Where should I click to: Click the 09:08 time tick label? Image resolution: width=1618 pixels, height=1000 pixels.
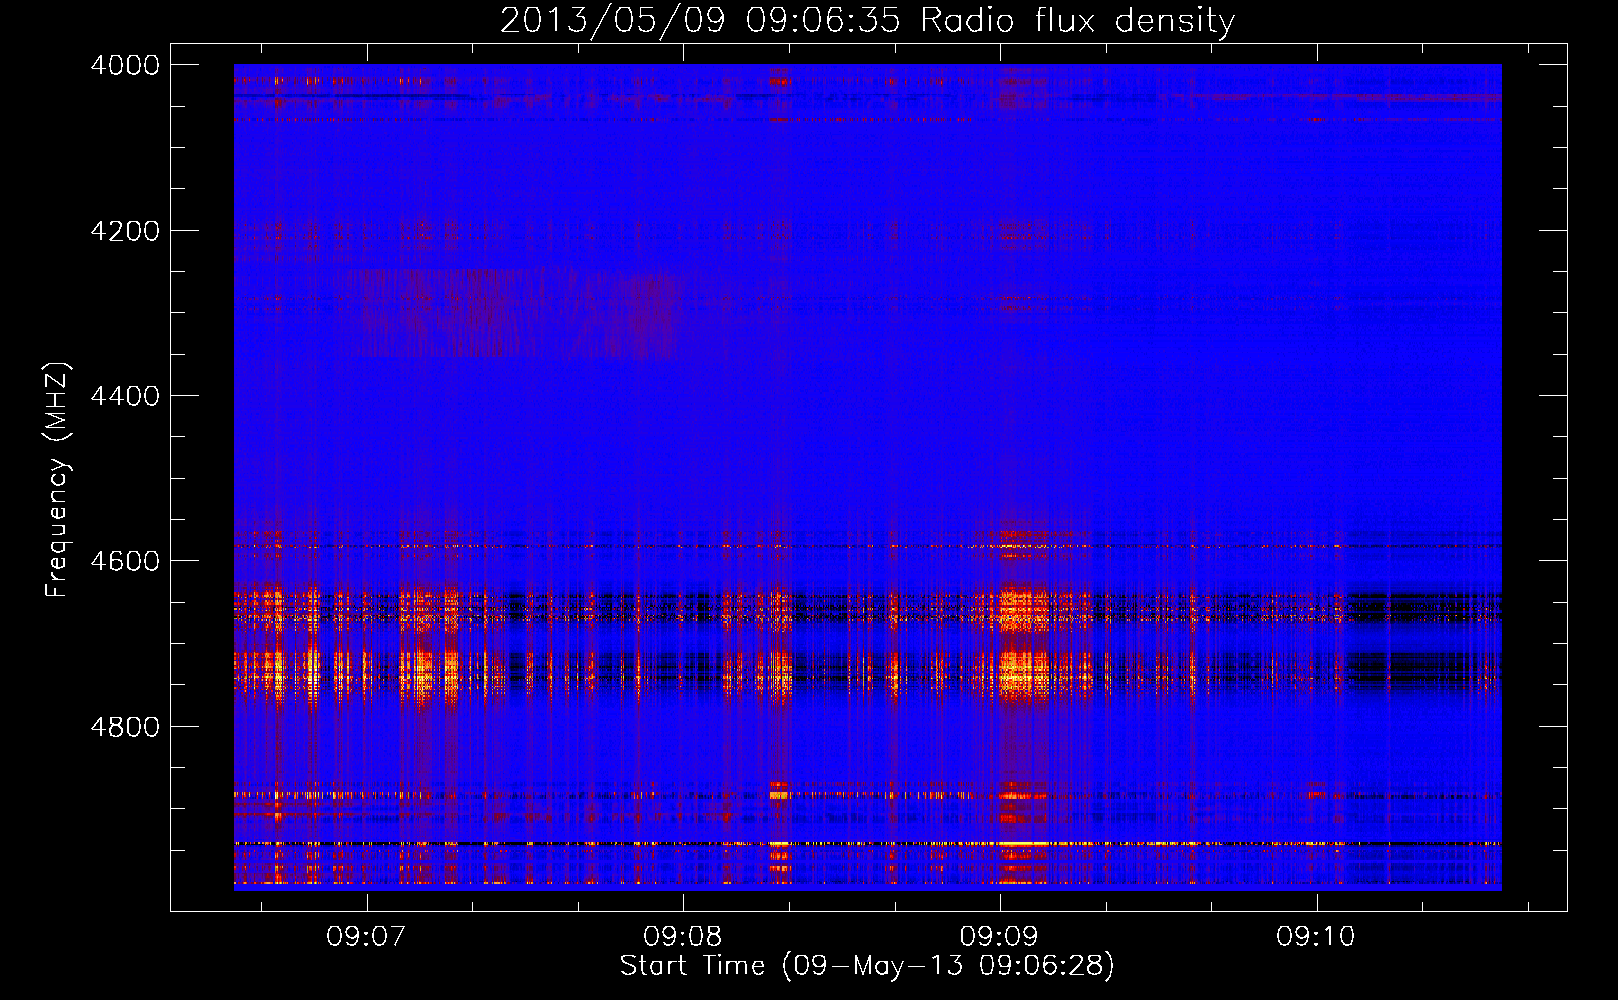[683, 936]
